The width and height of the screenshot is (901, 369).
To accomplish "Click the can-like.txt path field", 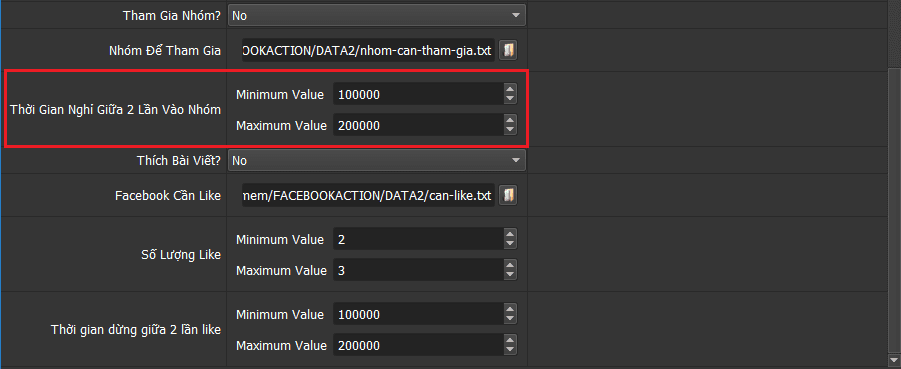I will pos(368,195).
